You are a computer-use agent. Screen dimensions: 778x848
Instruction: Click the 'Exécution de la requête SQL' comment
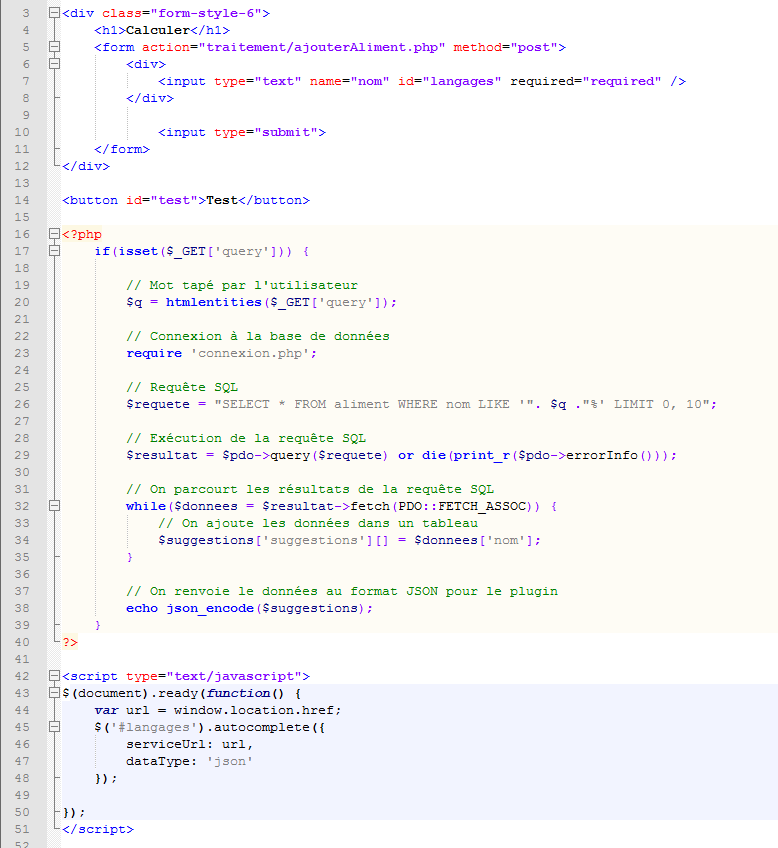pyautogui.click(x=258, y=438)
